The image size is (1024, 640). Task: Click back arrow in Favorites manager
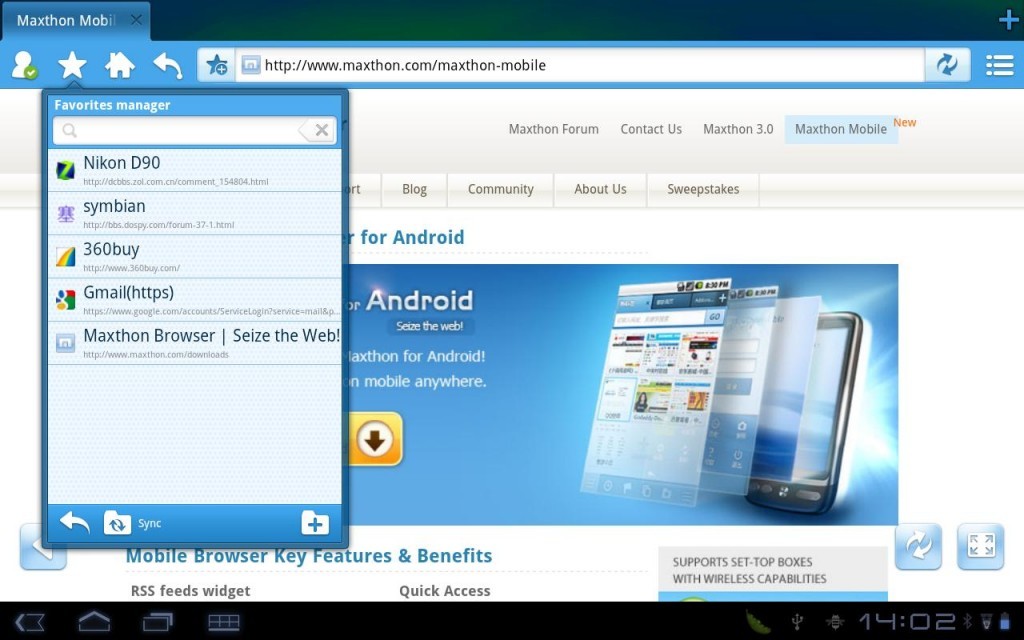(x=74, y=523)
